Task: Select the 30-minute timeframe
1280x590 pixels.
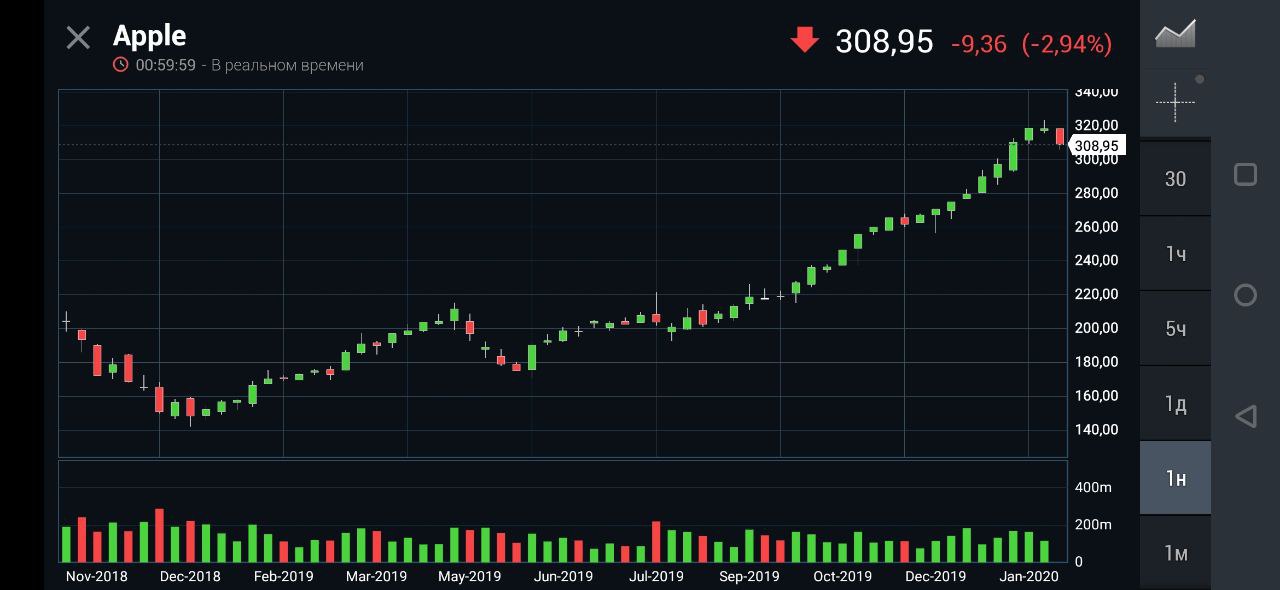Action: coord(1175,179)
